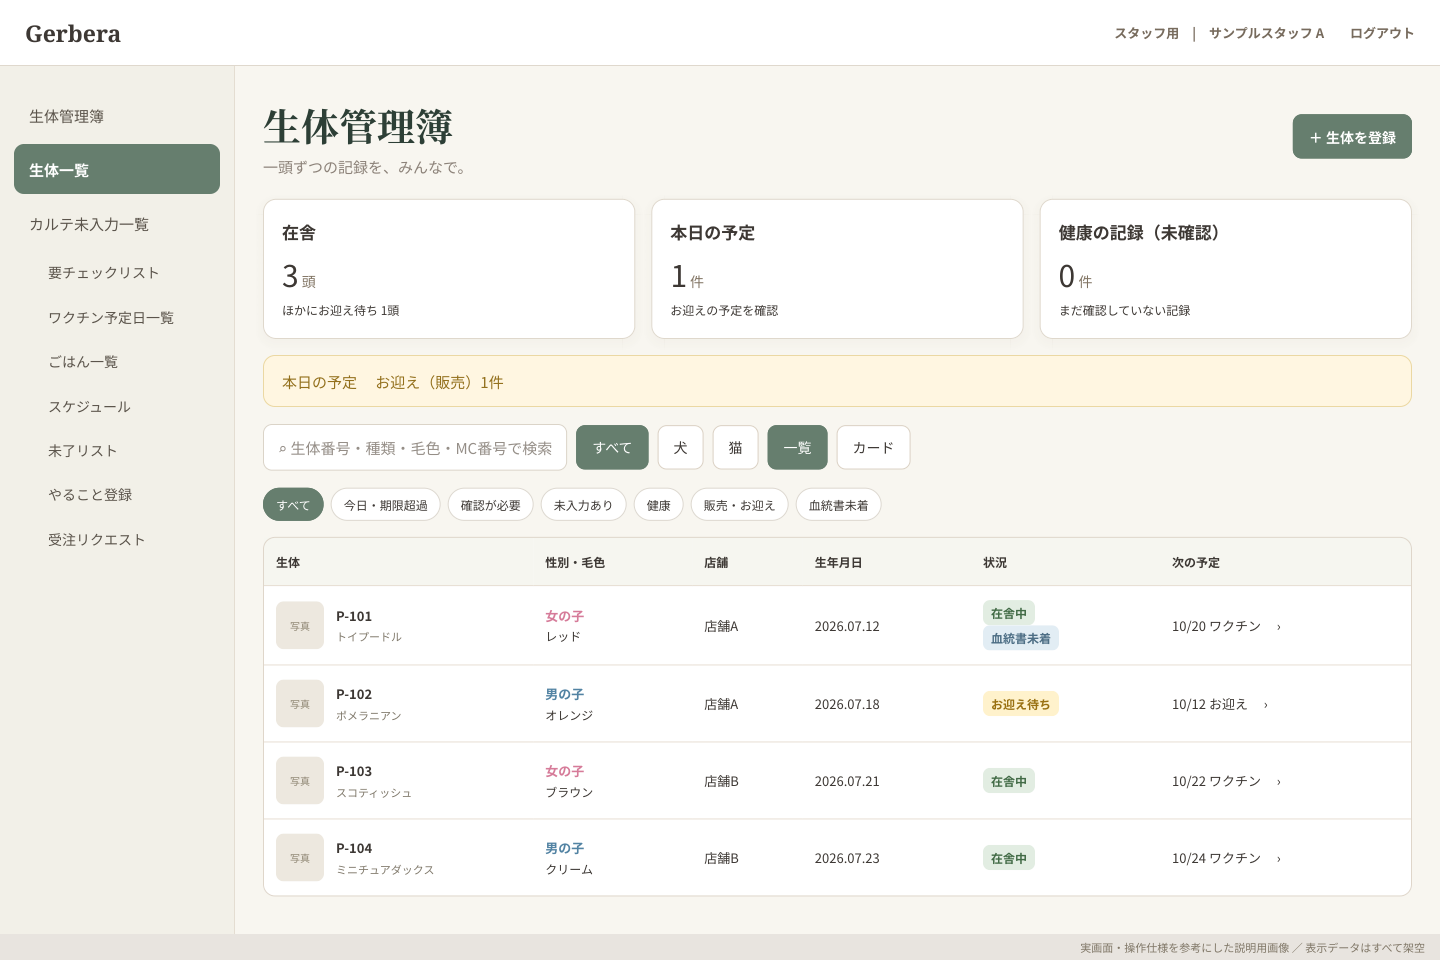This screenshot has height=960, width=1440.
Task: Open ワクチン予定日一覧 in sidebar
Action: 111,317
